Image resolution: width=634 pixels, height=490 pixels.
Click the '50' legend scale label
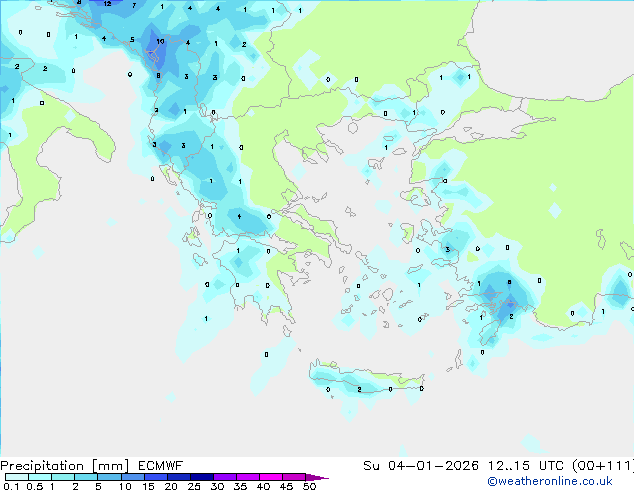coord(309,486)
